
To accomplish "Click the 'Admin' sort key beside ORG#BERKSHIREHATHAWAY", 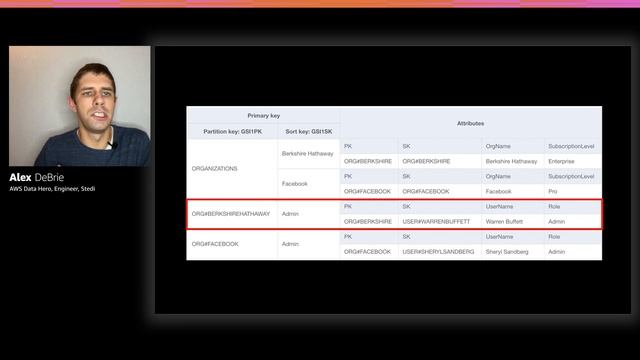I will tap(290, 214).
